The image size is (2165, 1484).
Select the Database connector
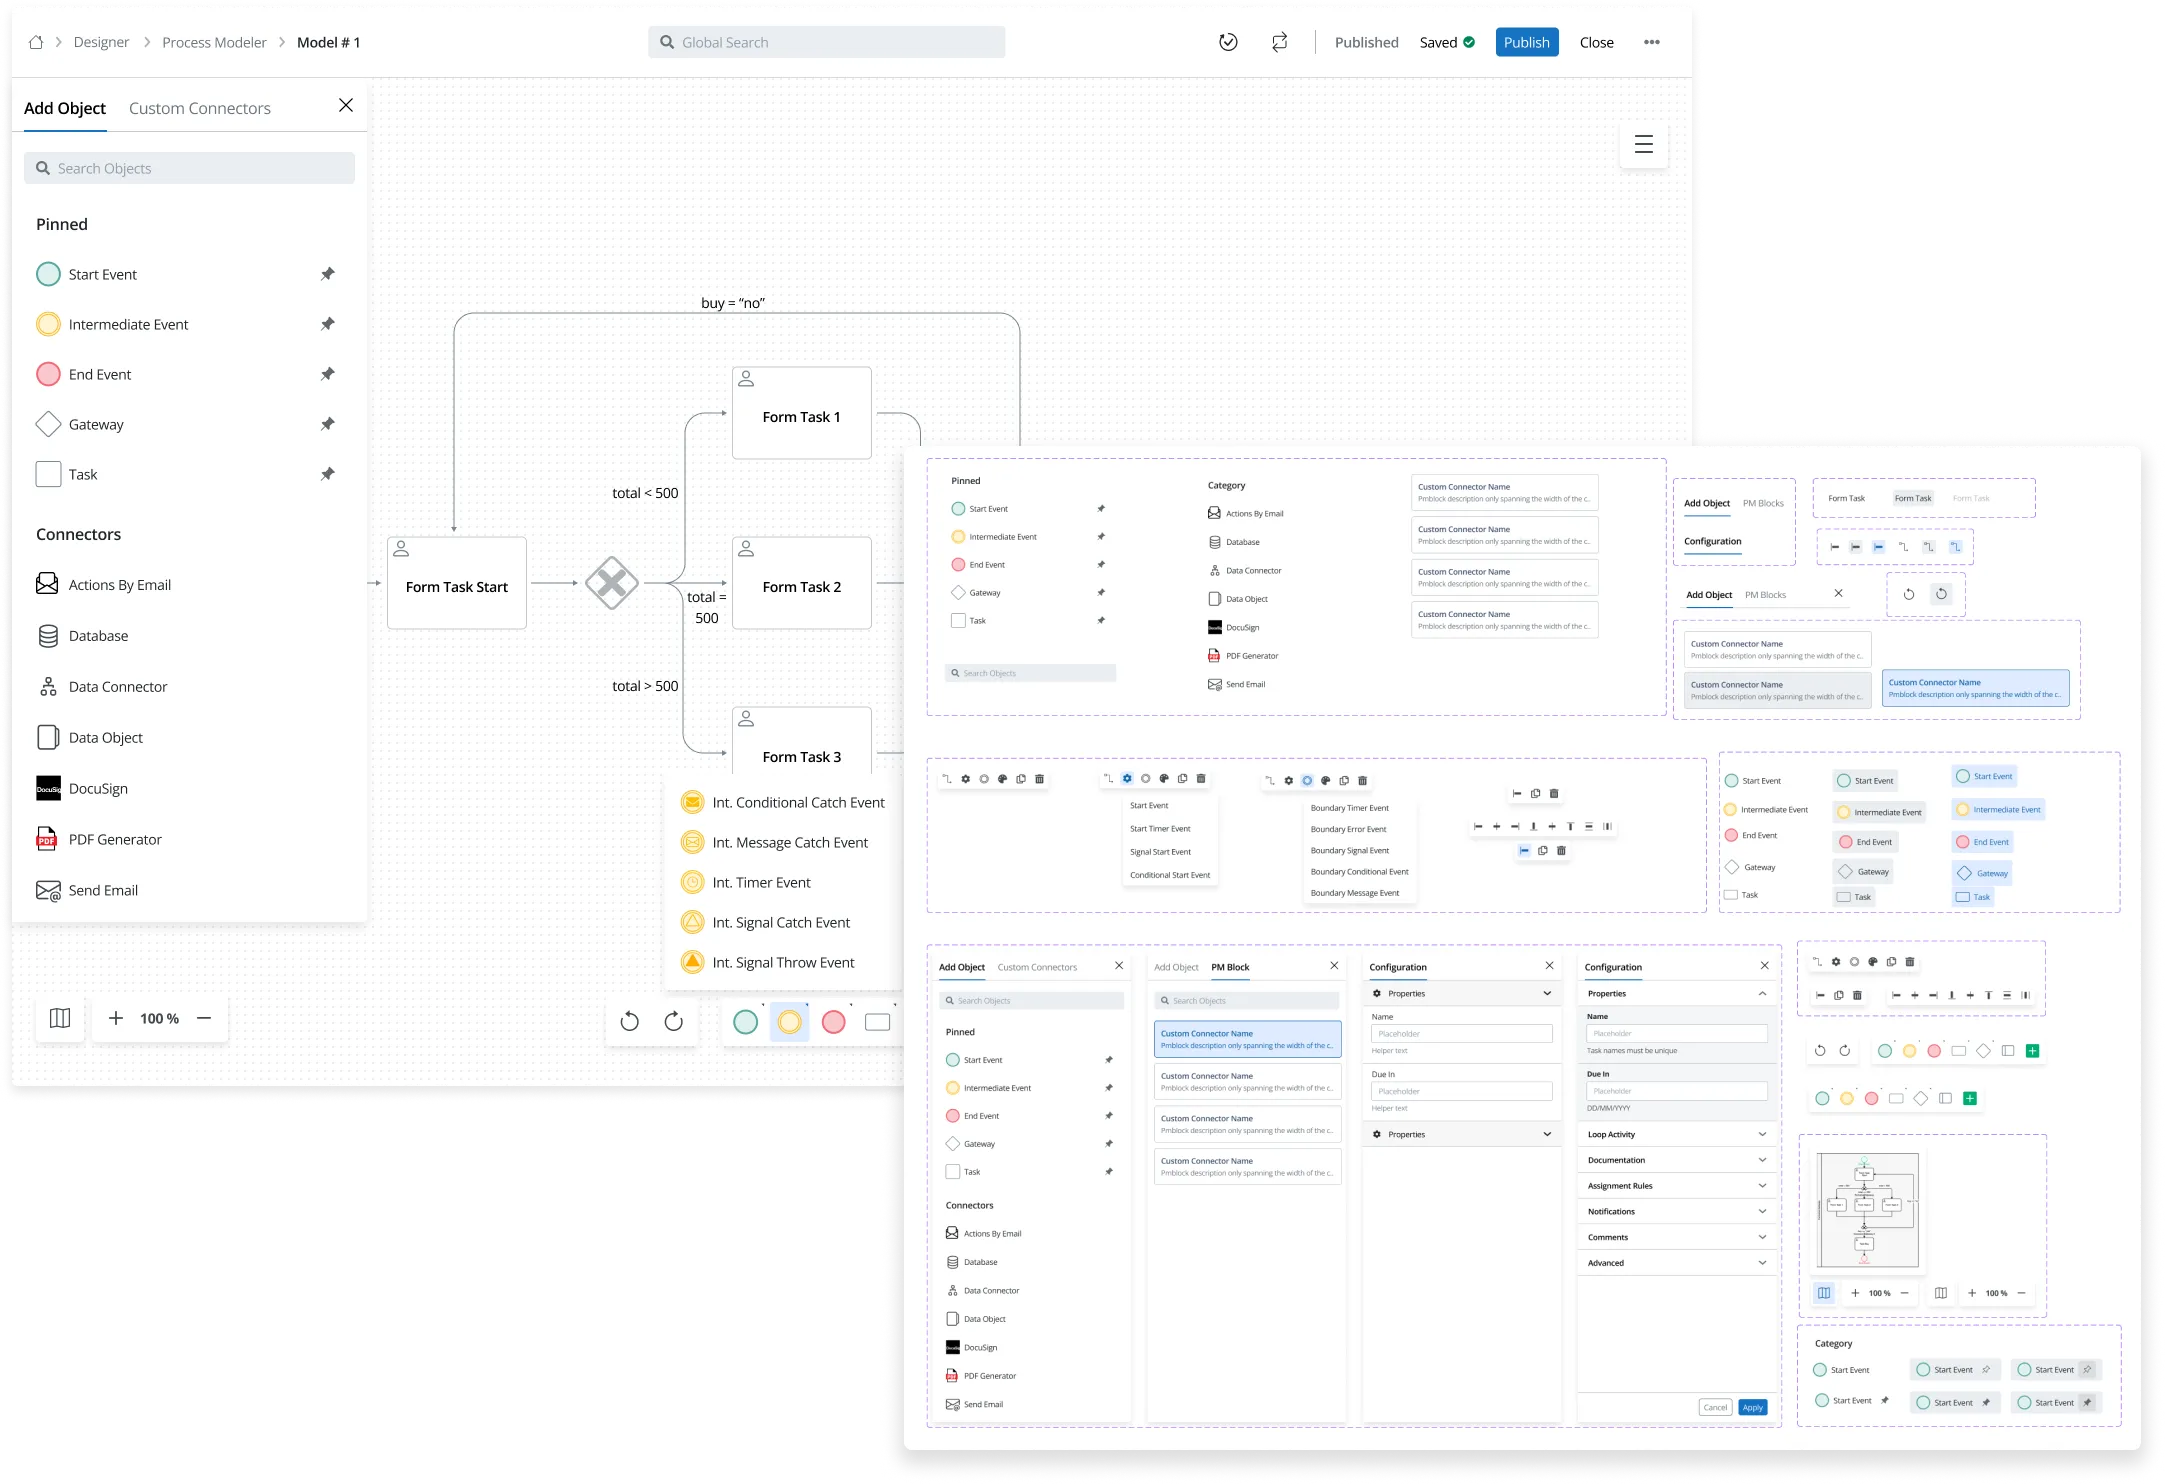98,635
